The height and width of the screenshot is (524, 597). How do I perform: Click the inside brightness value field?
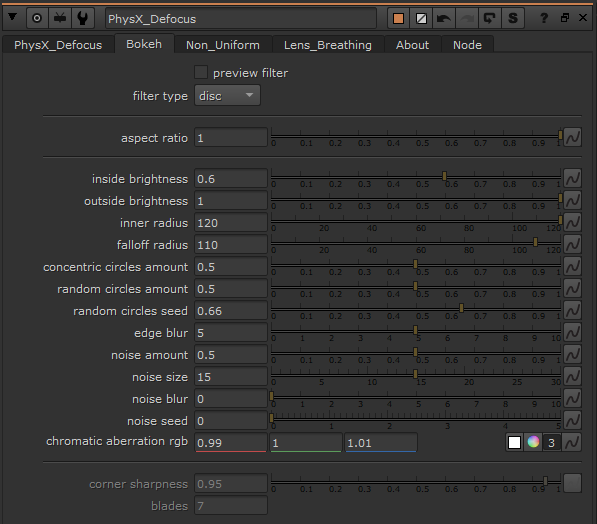231,179
